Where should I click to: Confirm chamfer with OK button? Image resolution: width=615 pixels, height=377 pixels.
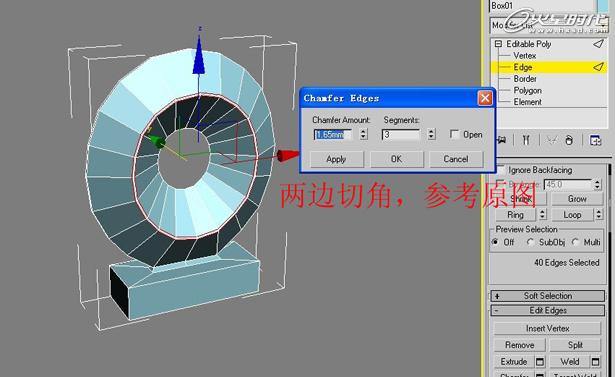(x=397, y=159)
